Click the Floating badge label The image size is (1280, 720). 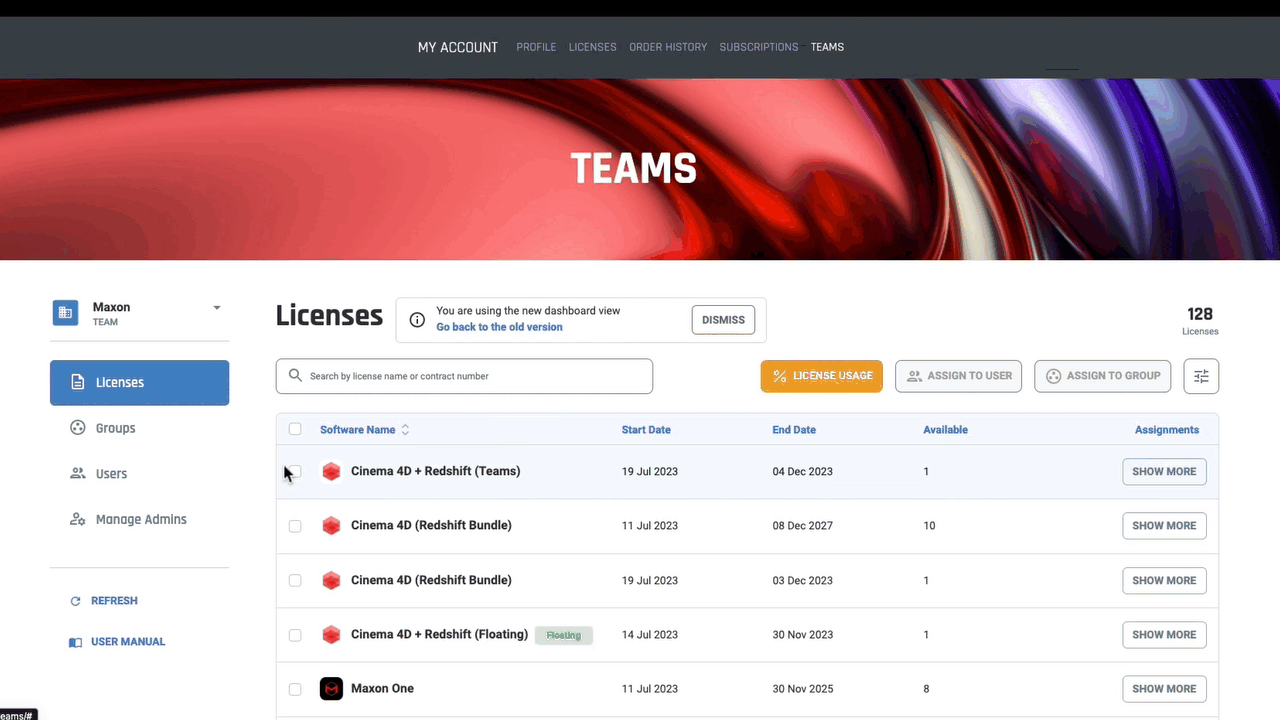(x=564, y=635)
